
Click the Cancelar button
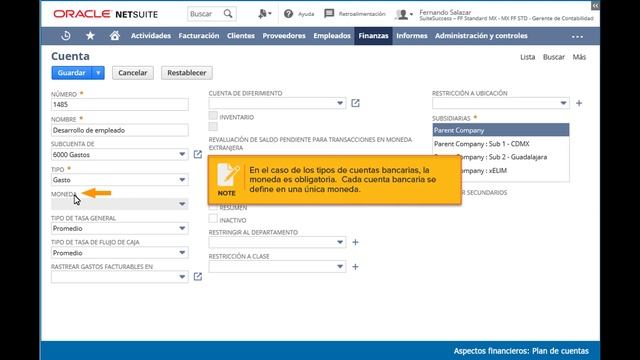[x=133, y=73]
